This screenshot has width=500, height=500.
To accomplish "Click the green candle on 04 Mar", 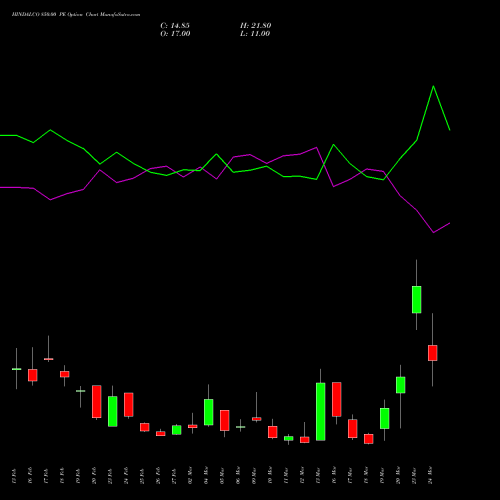I will click(x=209, y=412).
